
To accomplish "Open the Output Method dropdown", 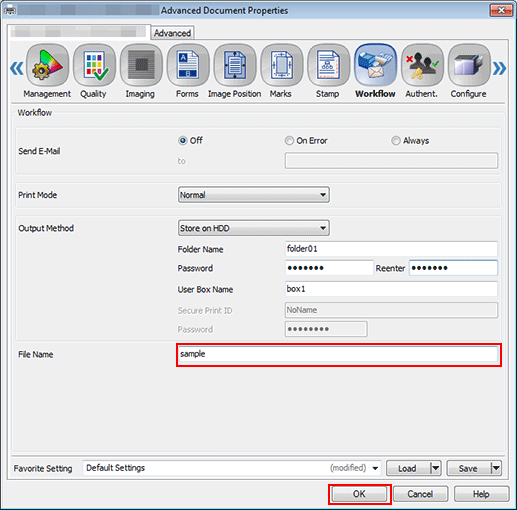I will point(254,228).
